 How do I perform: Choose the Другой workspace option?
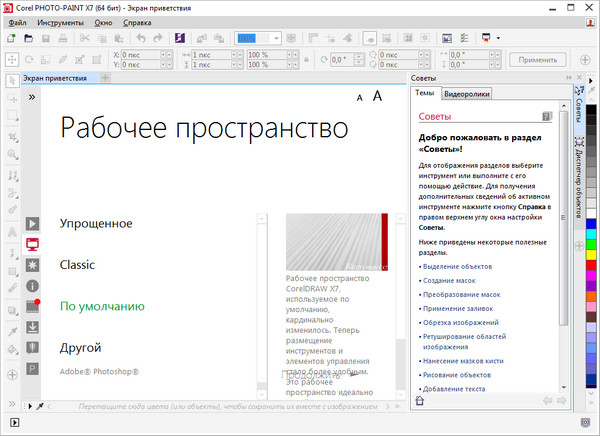(80, 348)
